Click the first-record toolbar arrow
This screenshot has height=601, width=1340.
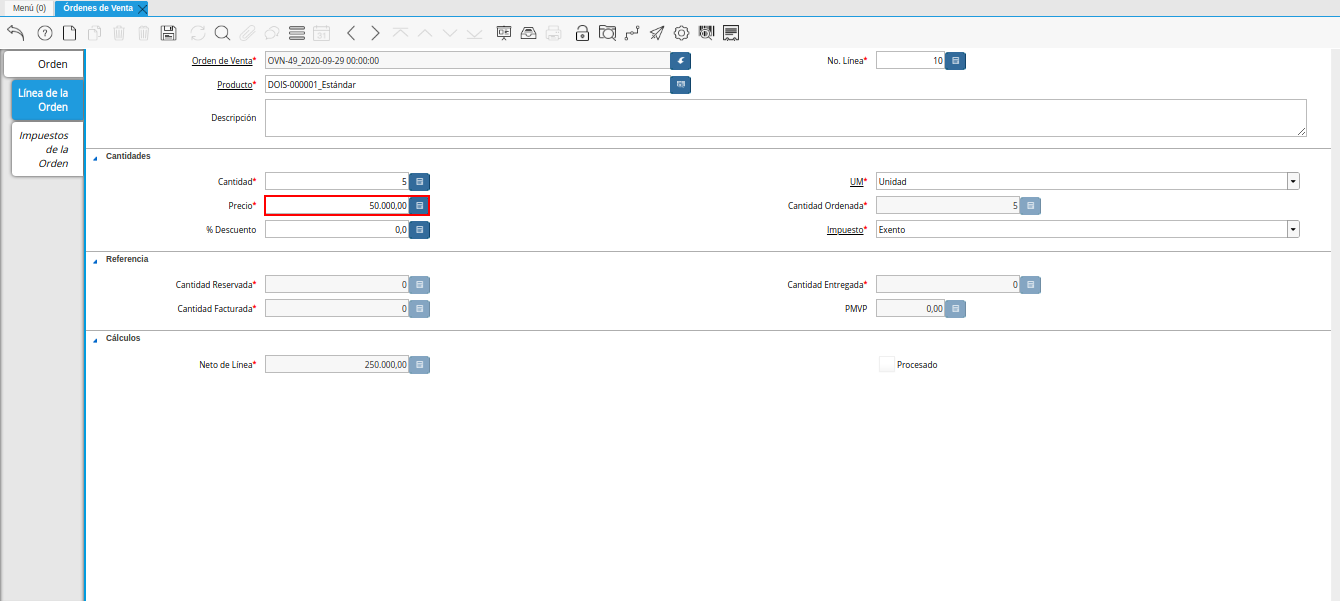click(400, 33)
